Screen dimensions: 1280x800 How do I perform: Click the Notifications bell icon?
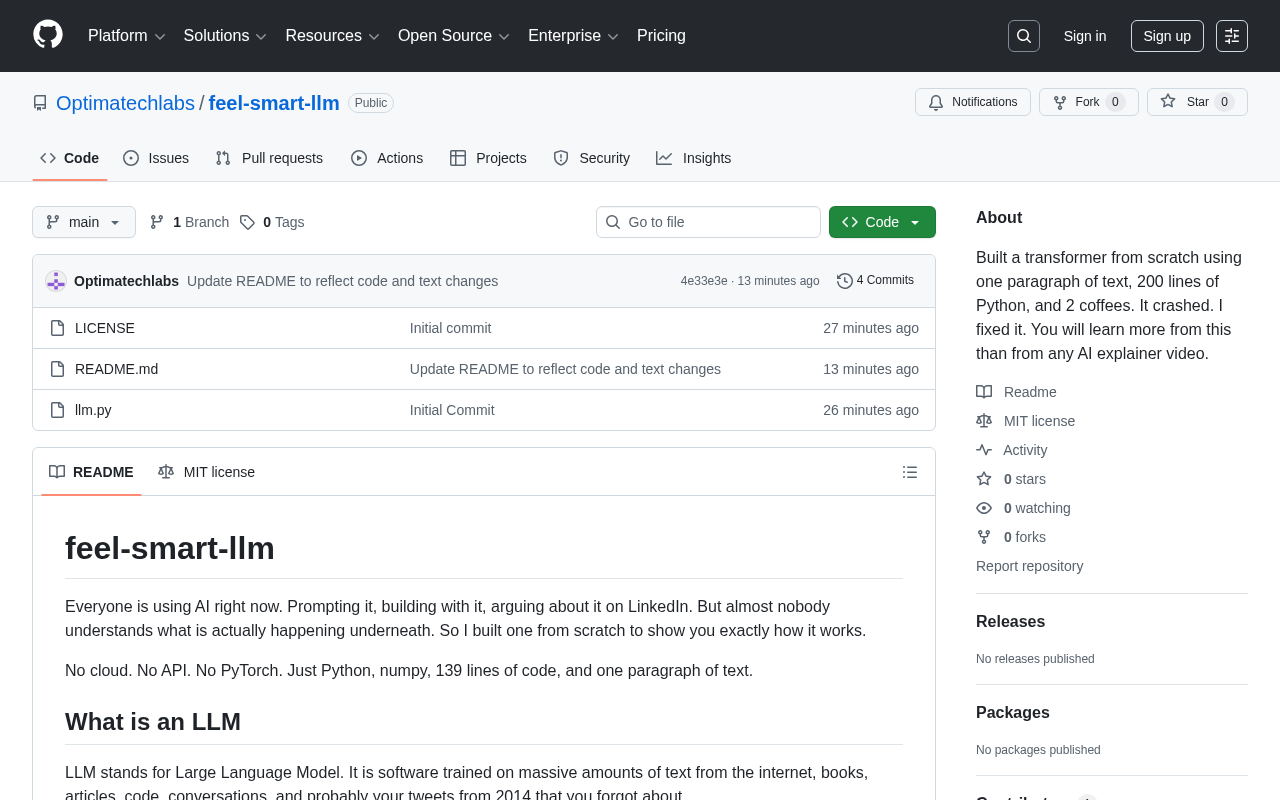tap(936, 101)
